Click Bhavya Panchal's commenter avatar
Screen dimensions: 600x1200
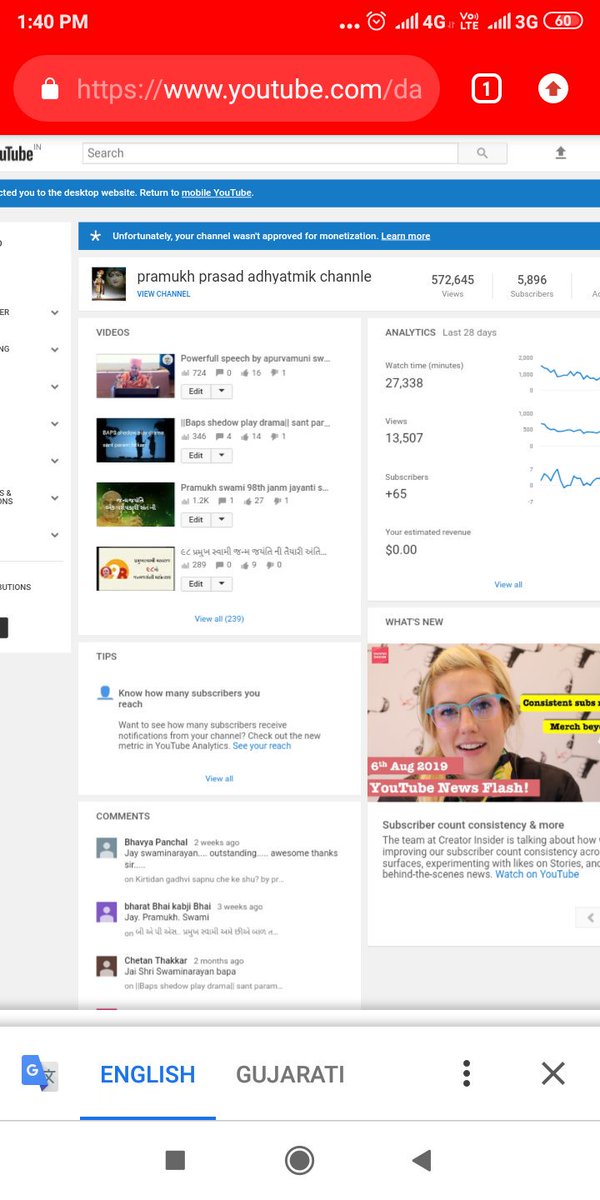[x=107, y=848]
